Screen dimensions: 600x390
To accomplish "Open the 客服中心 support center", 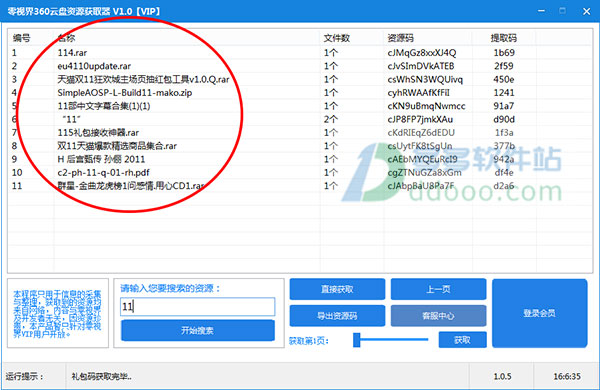I will pyautogui.click(x=438, y=316).
